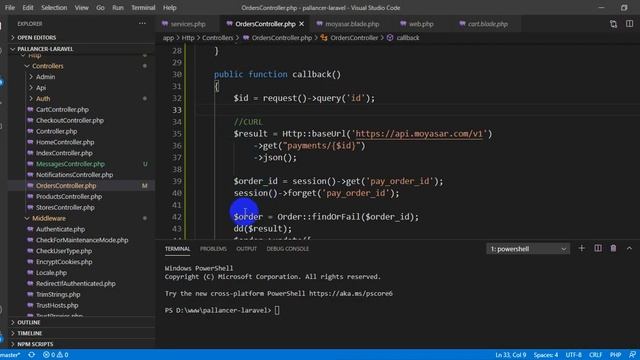The height and width of the screenshot is (360, 640).
Task: Click OrdersController class in breadcrumb
Action: click(354, 38)
